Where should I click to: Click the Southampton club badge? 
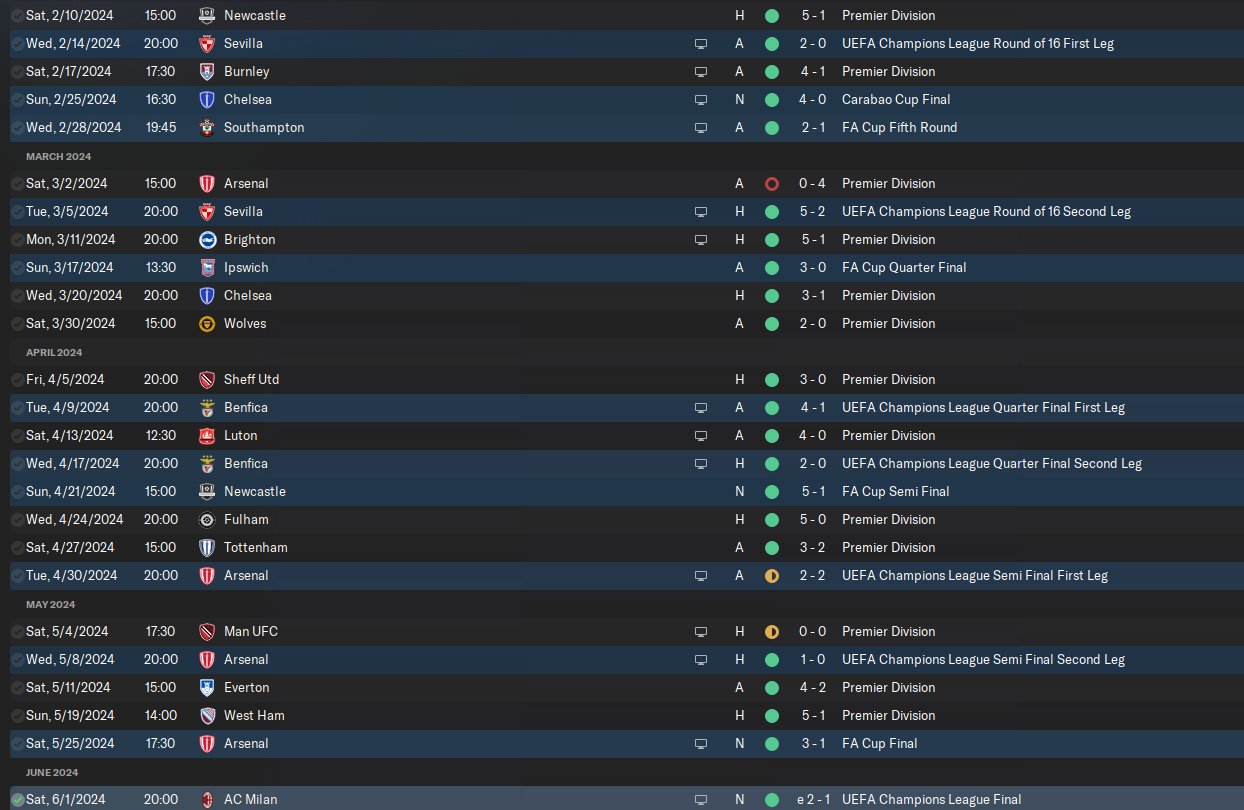click(207, 127)
